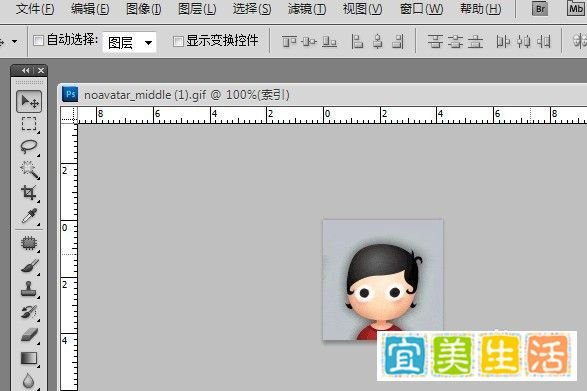Screen dimensions: 587x391
Task: Click distribute top edges icon
Action: [435, 41]
